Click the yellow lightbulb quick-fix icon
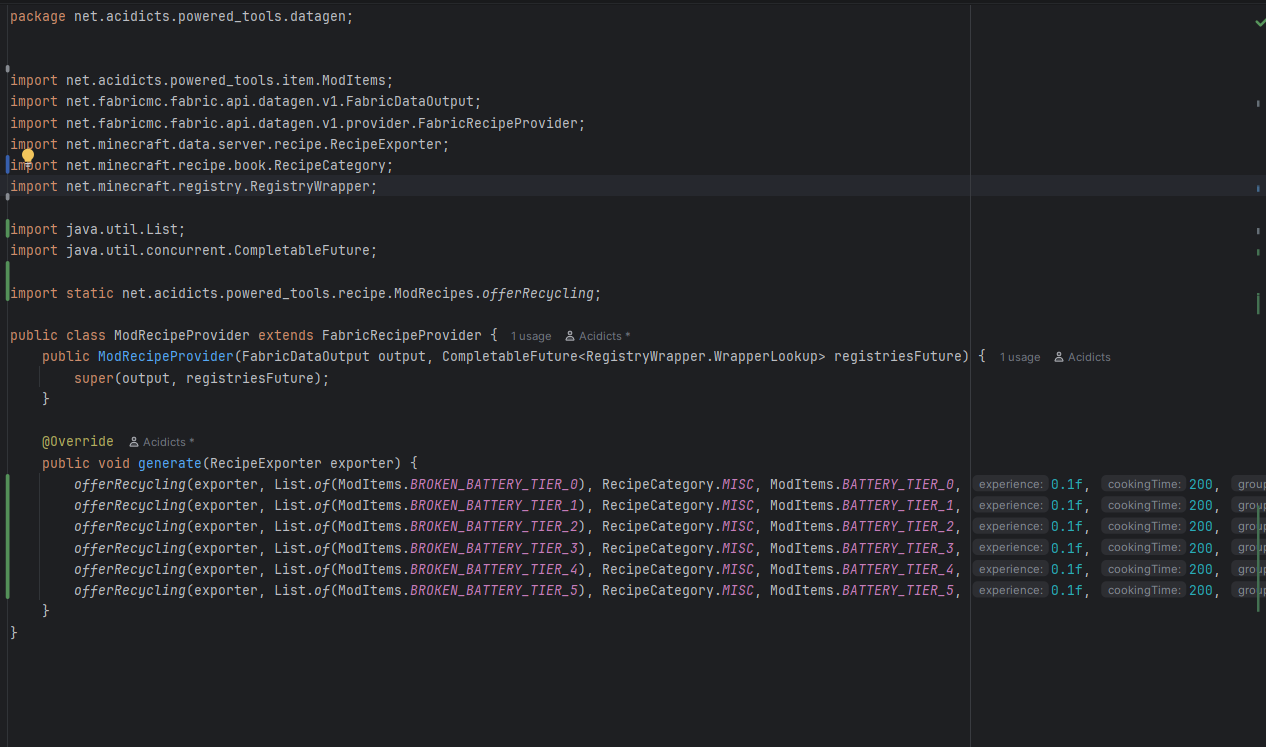The width and height of the screenshot is (1266, 747). (28, 155)
